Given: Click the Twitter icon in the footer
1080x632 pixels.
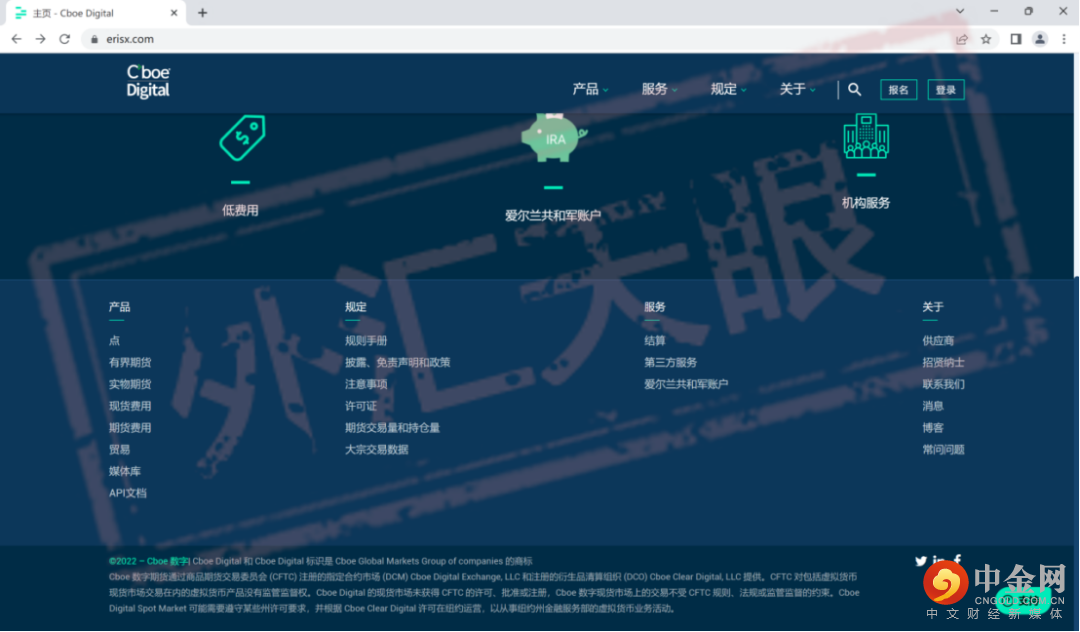Looking at the screenshot, I should click(x=921, y=561).
